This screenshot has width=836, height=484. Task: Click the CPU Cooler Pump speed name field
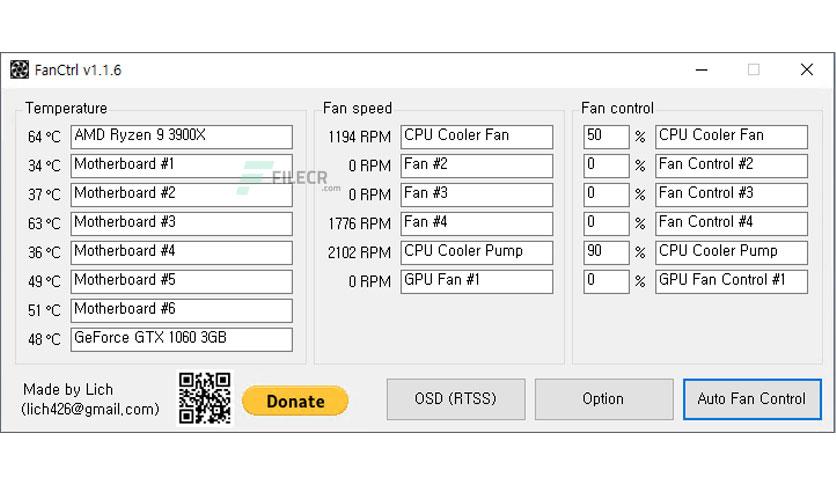477,253
